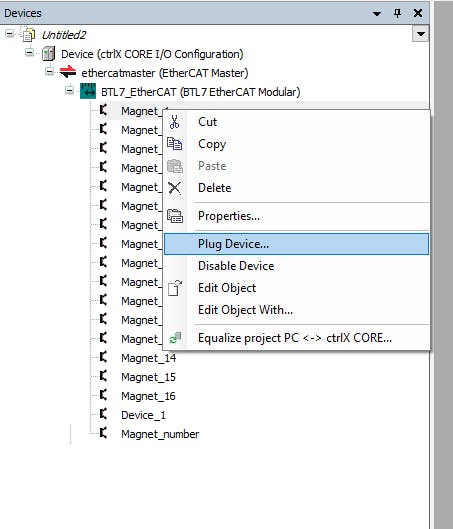This screenshot has width=453, height=529.
Task: Select Device_1 in the tree
Action: coord(143,415)
